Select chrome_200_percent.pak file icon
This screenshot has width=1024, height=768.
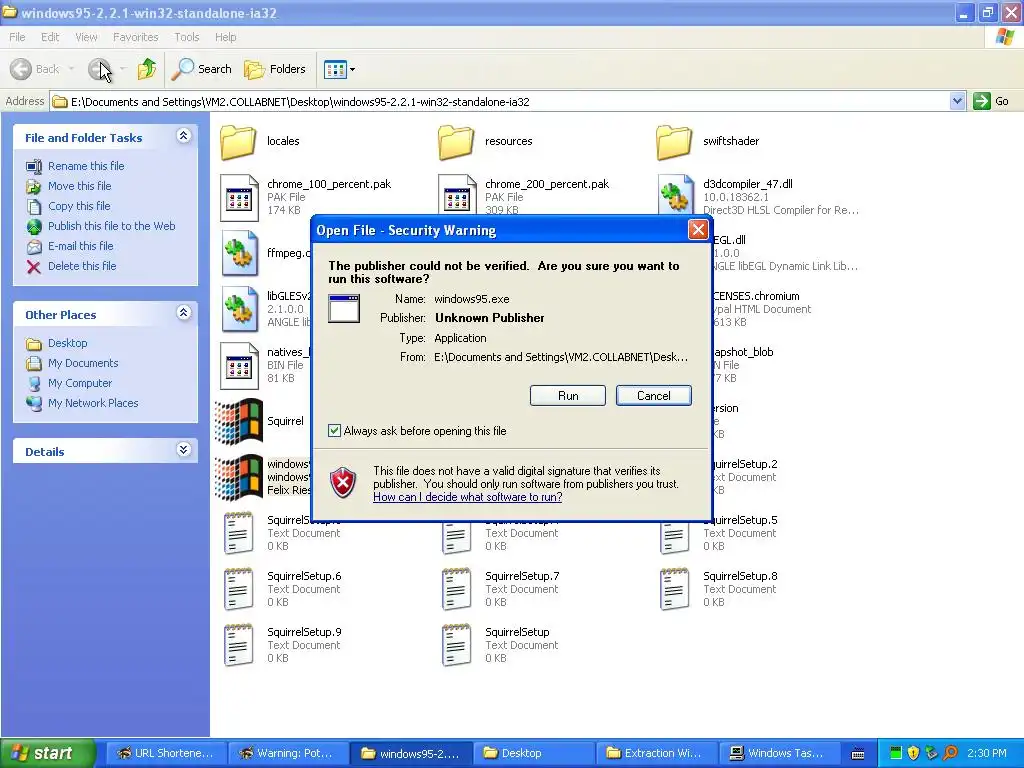click(457, 195)
